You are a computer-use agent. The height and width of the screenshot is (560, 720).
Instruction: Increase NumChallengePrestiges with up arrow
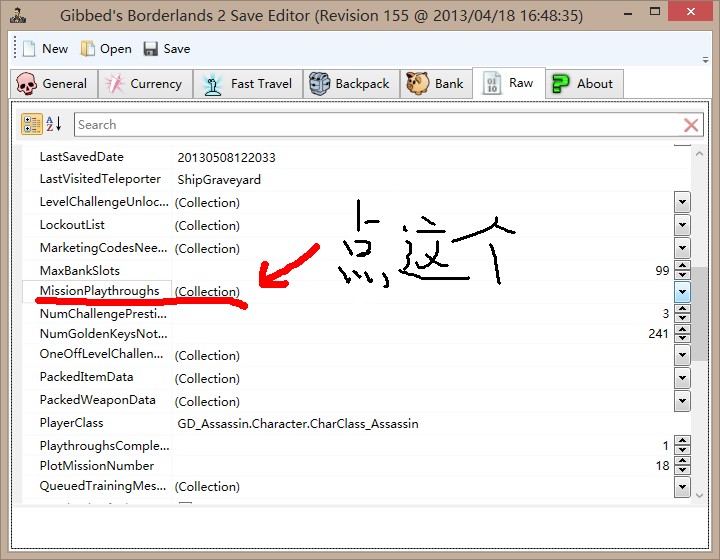click(682, 308)
